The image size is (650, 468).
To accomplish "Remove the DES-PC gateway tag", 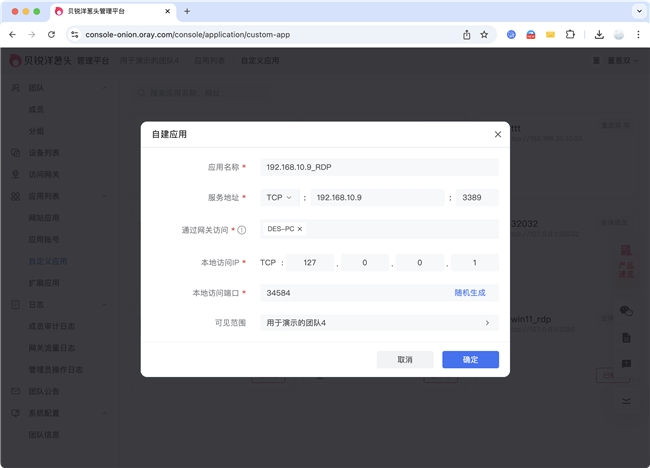I will tap(300, 229).
